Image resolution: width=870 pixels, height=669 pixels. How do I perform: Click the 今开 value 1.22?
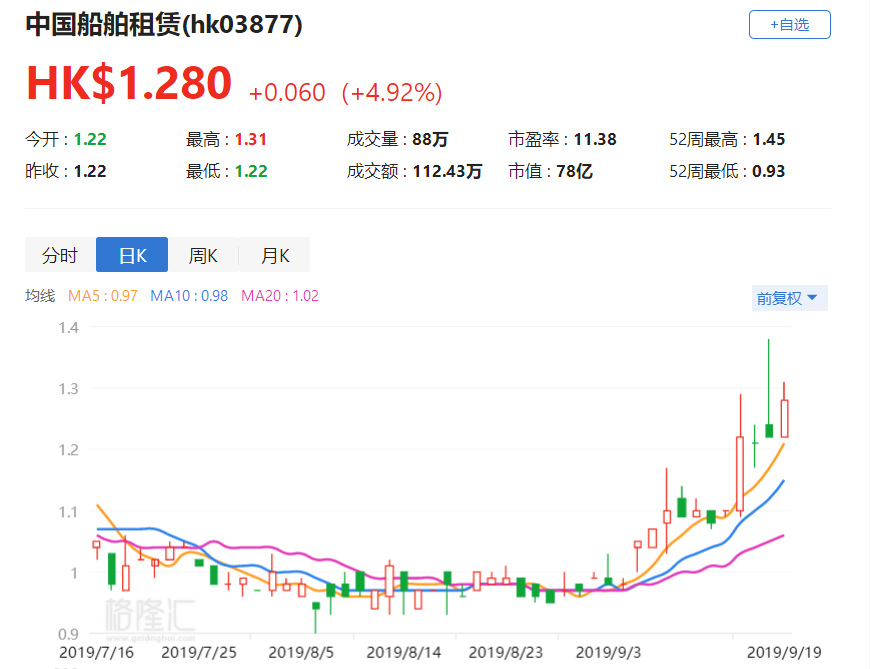point(90,139)
